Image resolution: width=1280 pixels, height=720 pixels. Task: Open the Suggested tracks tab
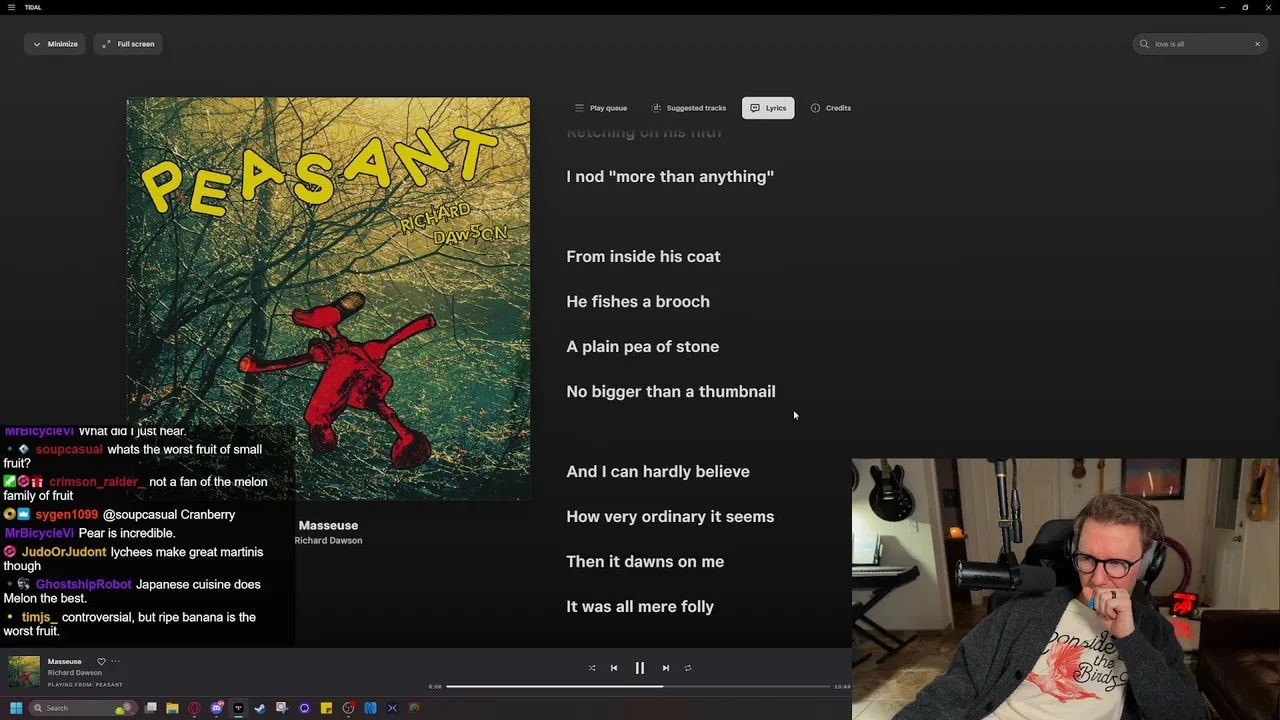click(689, 108)
